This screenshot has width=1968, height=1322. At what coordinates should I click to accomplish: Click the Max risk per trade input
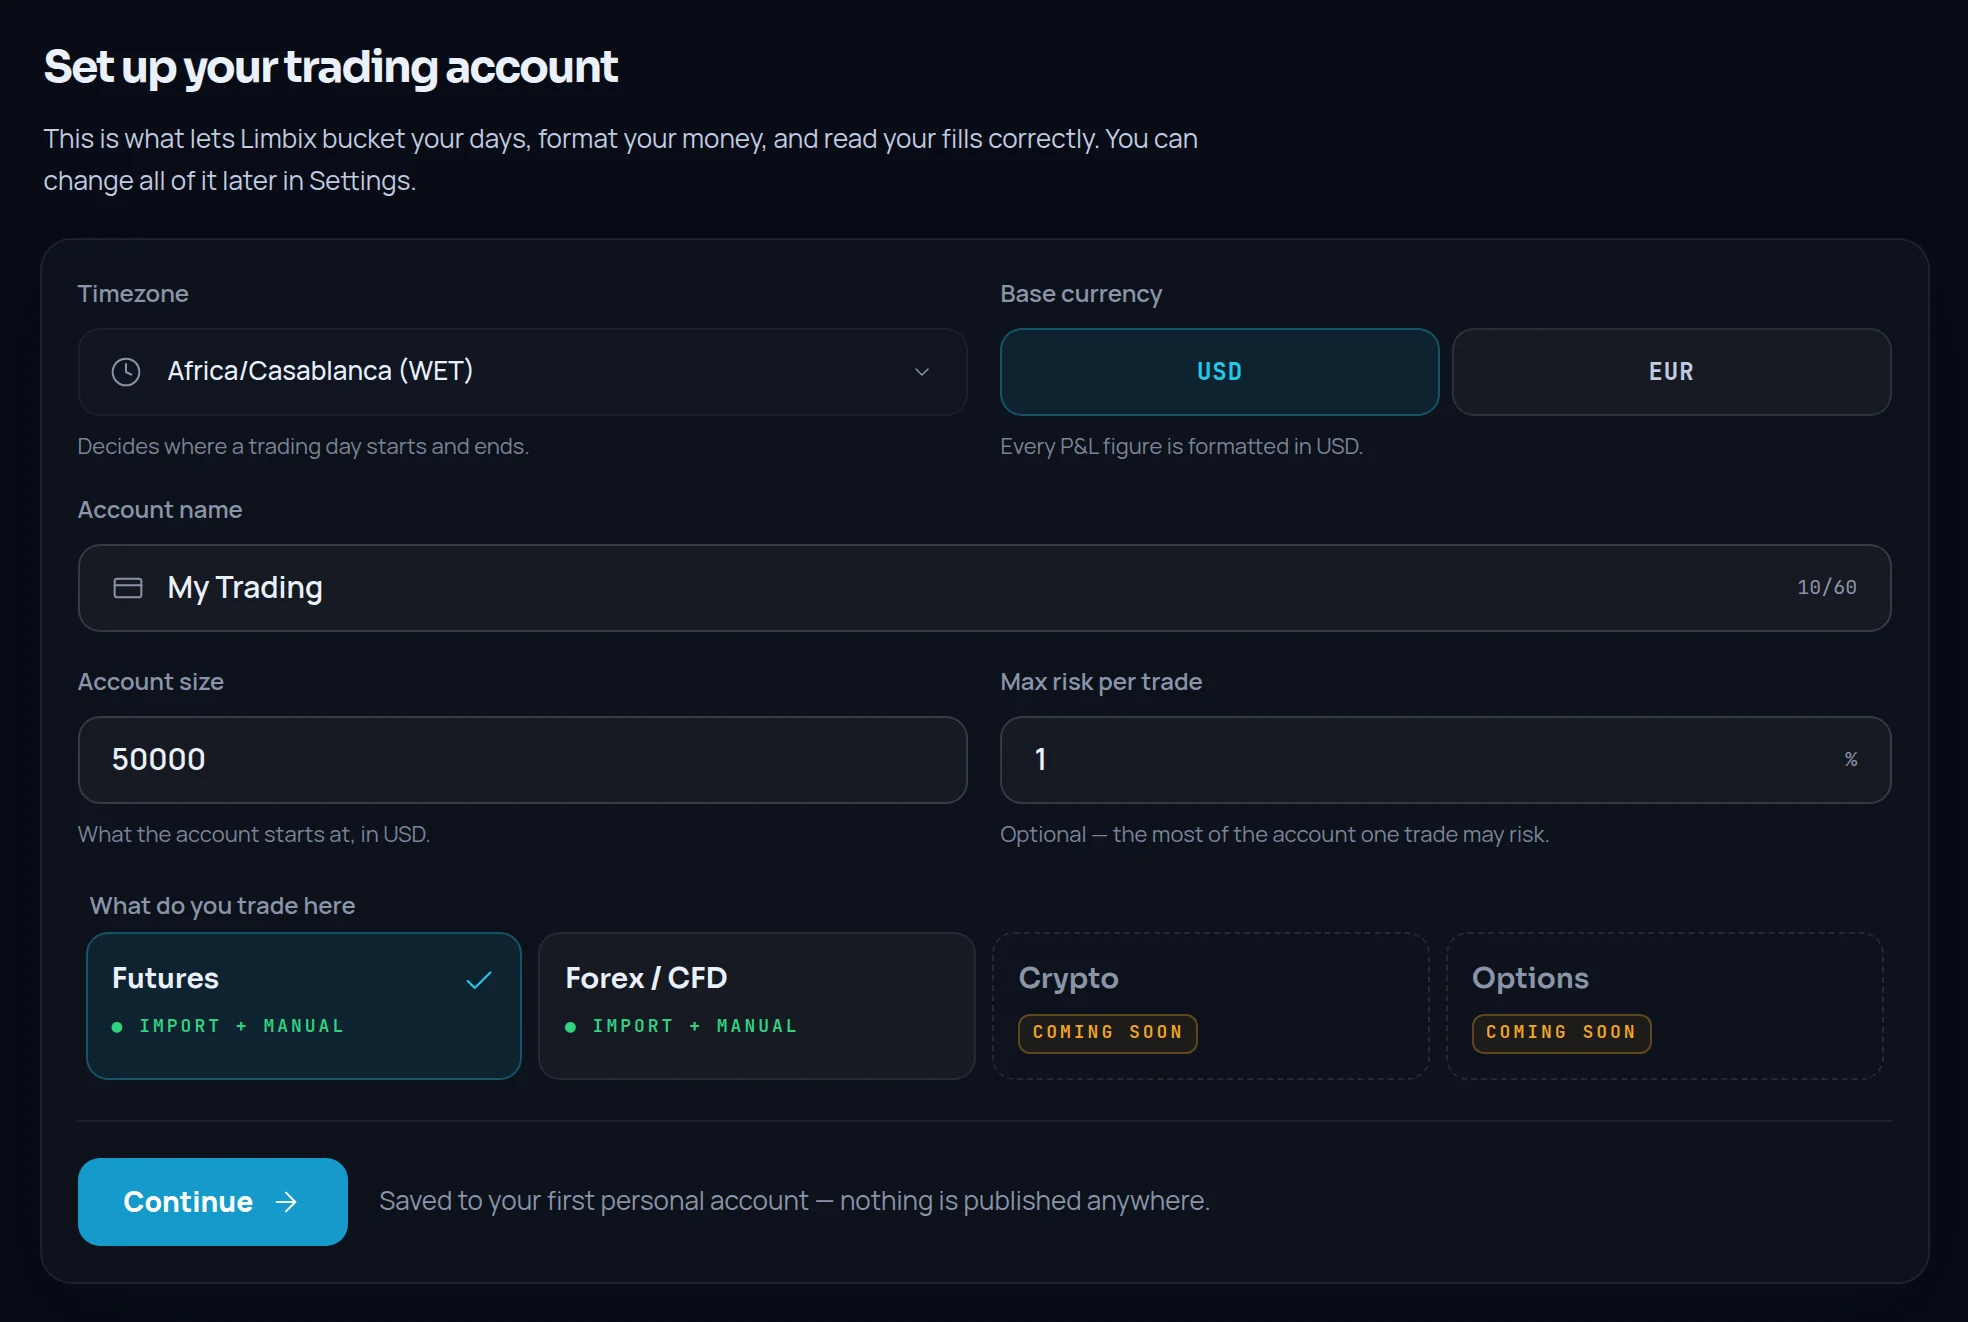[x=1446, y=760]
